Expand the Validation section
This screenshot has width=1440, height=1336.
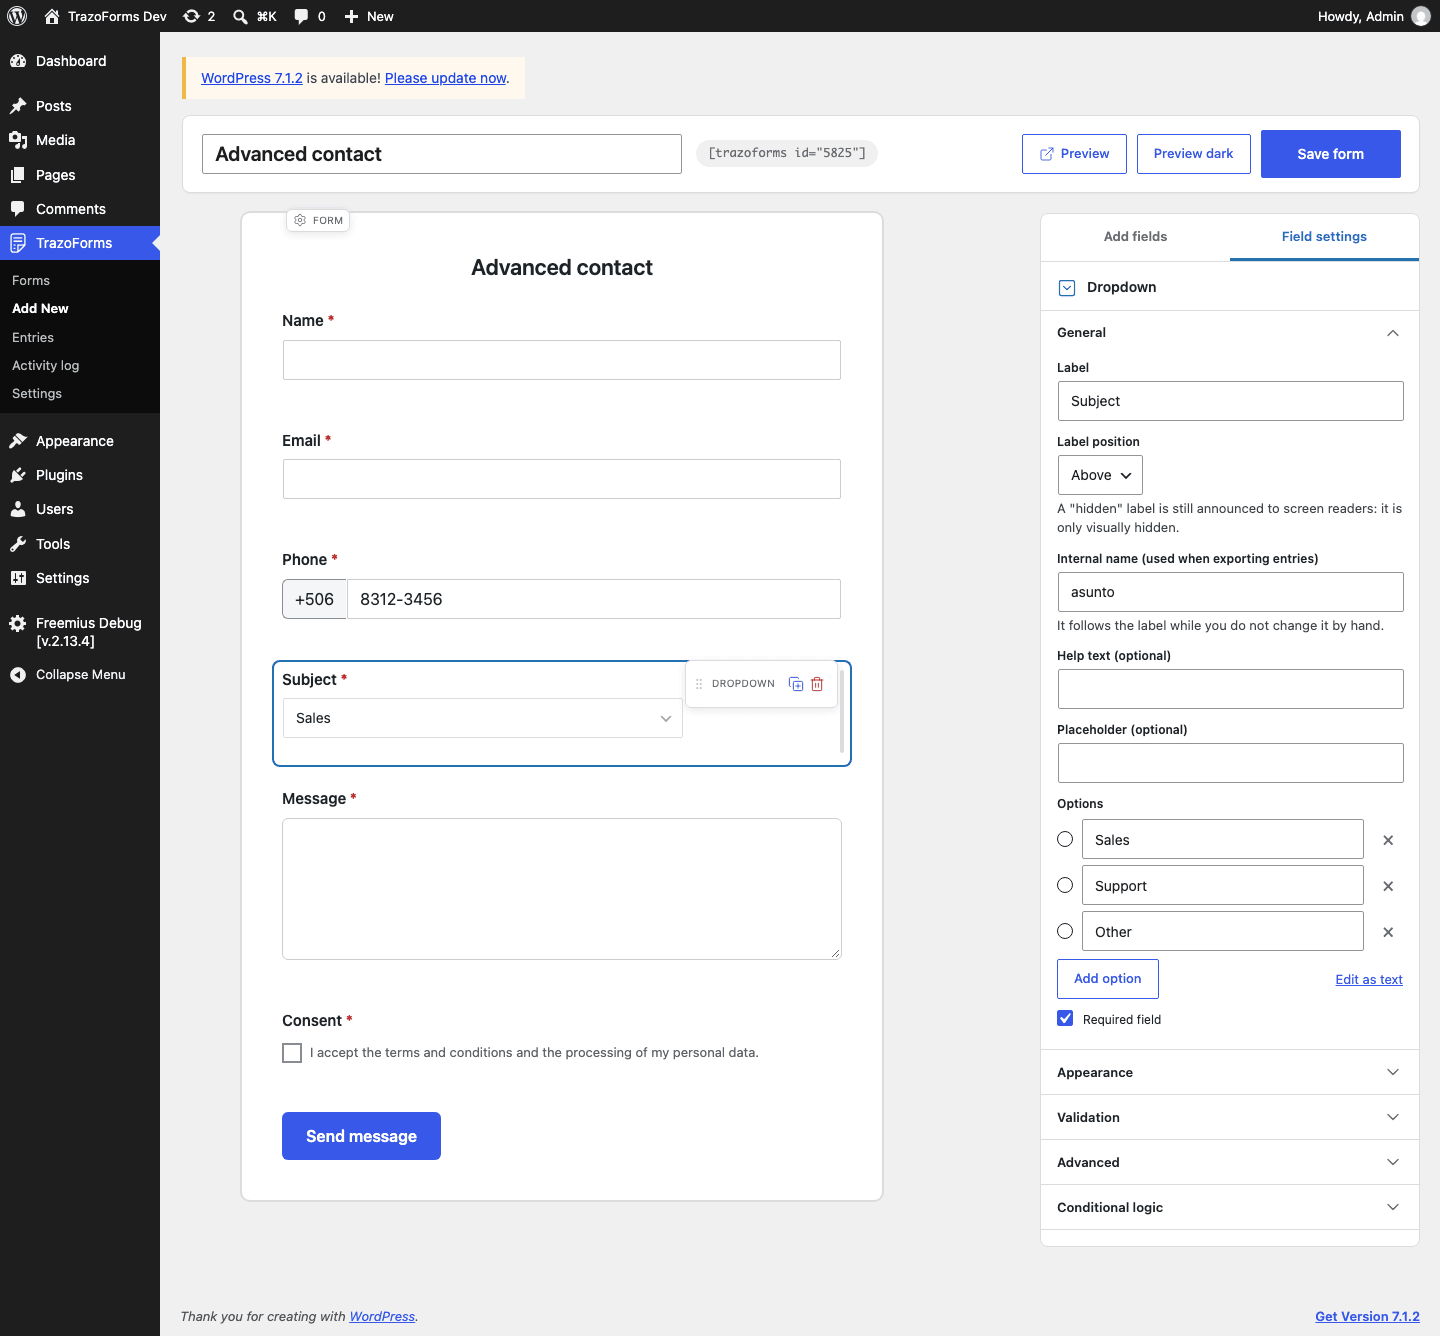(1230, 1117)
